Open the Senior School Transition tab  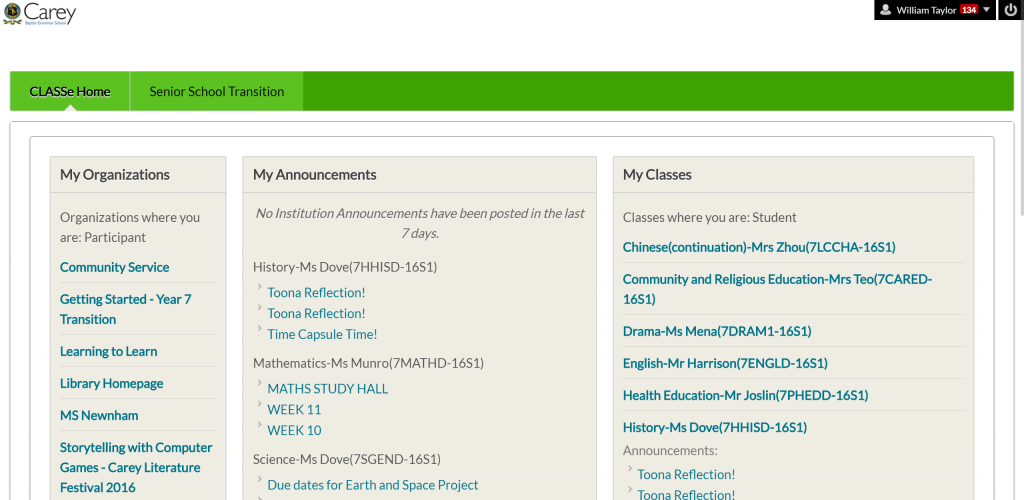click(x=217, y=91)
